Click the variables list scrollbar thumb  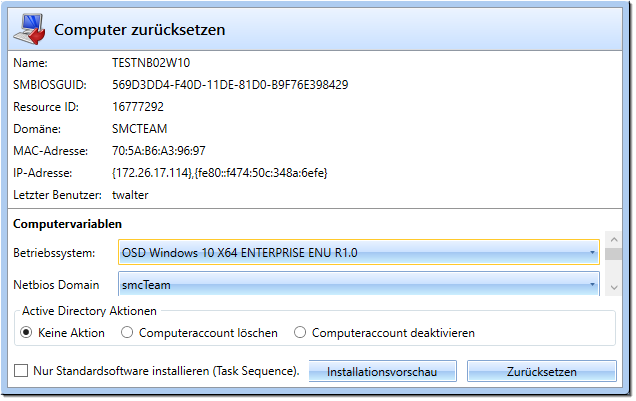(614, 254)
